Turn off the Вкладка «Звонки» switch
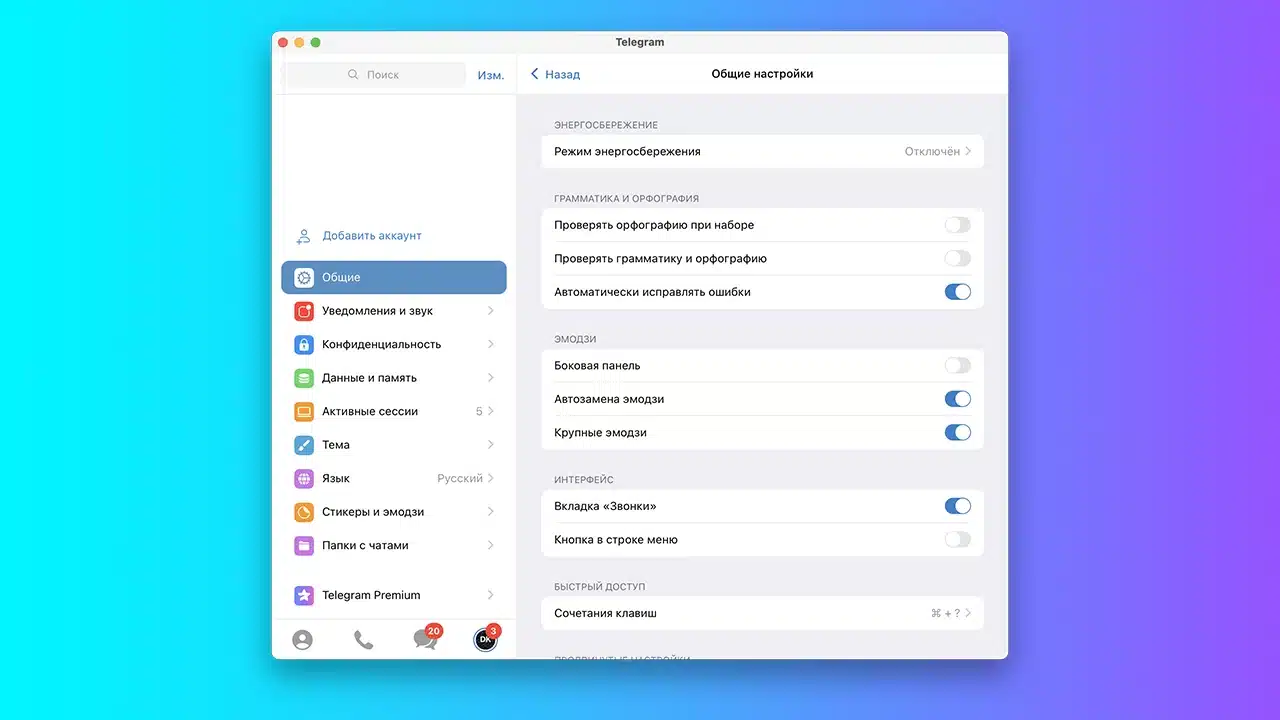Viewport: 1280px width, 720px height. click(x=957, y=505)
